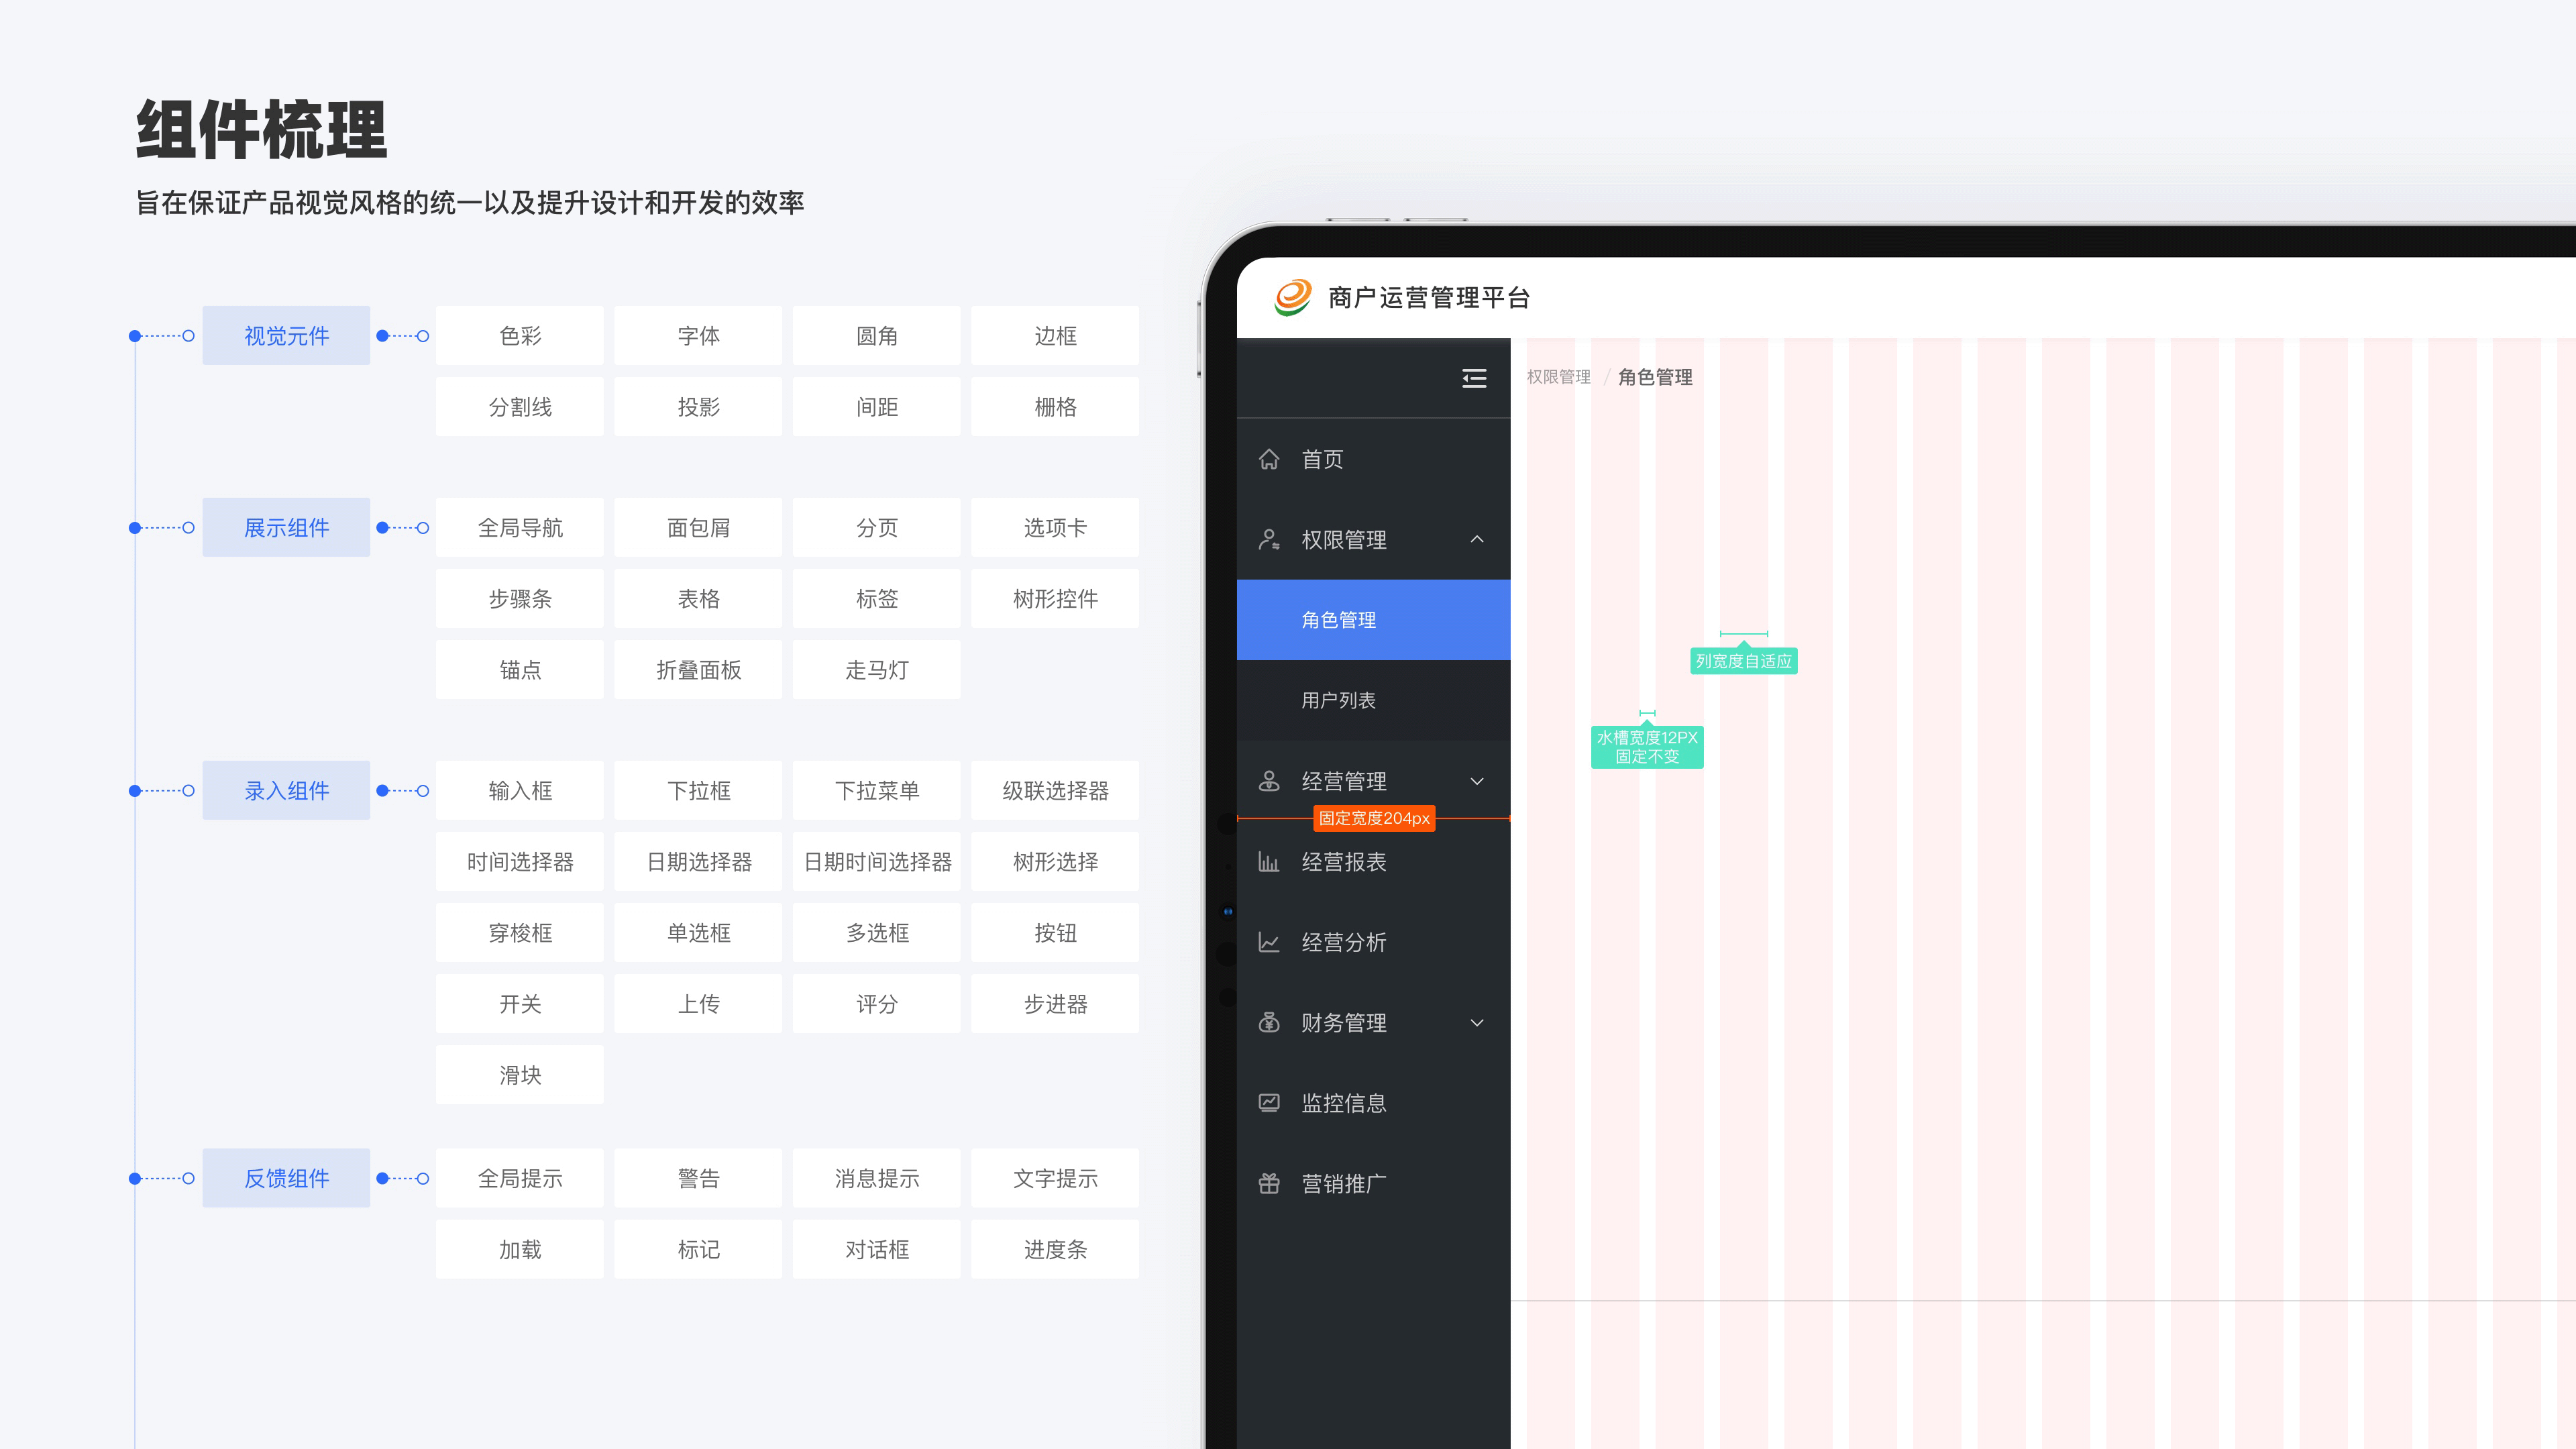Click the sidebar collapse hamburger icon

pos(1473,378)
